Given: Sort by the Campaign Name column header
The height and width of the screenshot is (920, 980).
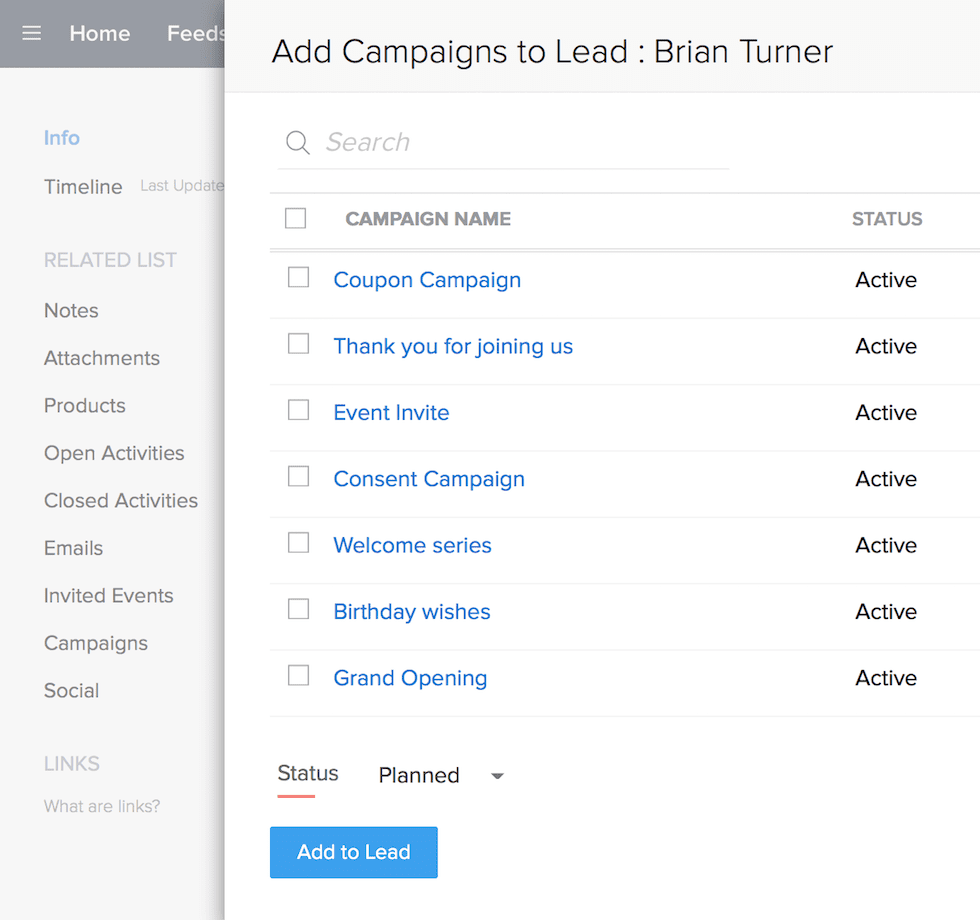Looking at the screenshot, I should point(428,219).
